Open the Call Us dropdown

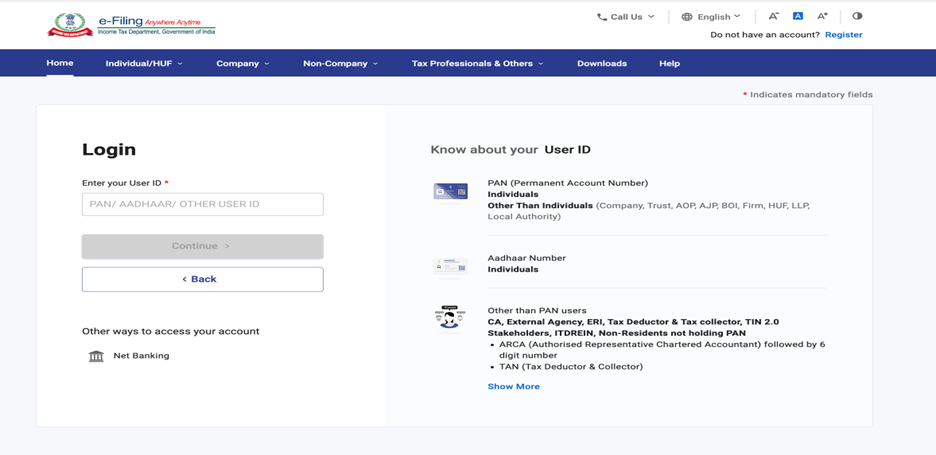(626, 16)
